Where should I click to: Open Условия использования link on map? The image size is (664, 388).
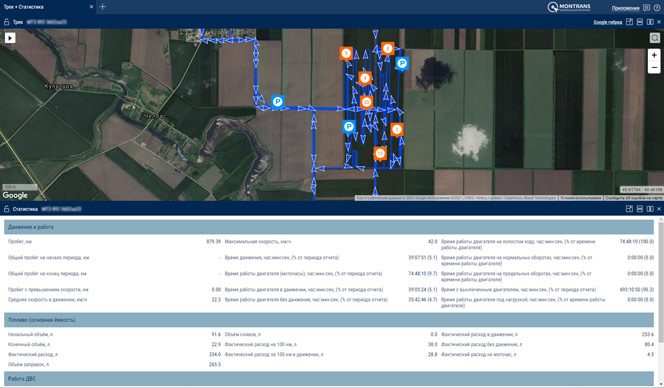(581, 198)
